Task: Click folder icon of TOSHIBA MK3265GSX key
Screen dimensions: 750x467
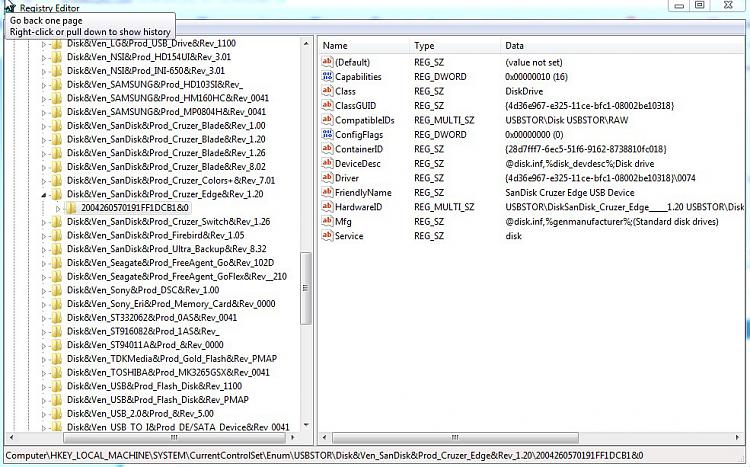Action: (x=56, y=373)
